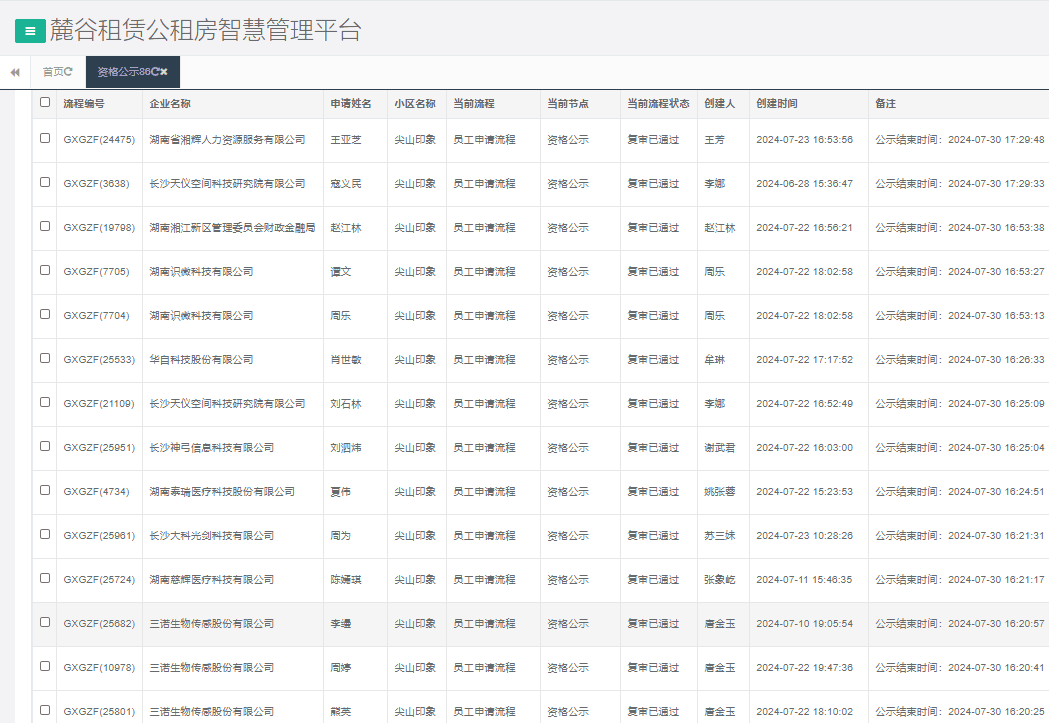The height and width of the screenshot is (723, 1049).
Task: Tick the select-all checkbox in table header
Action: click(45, 102)
